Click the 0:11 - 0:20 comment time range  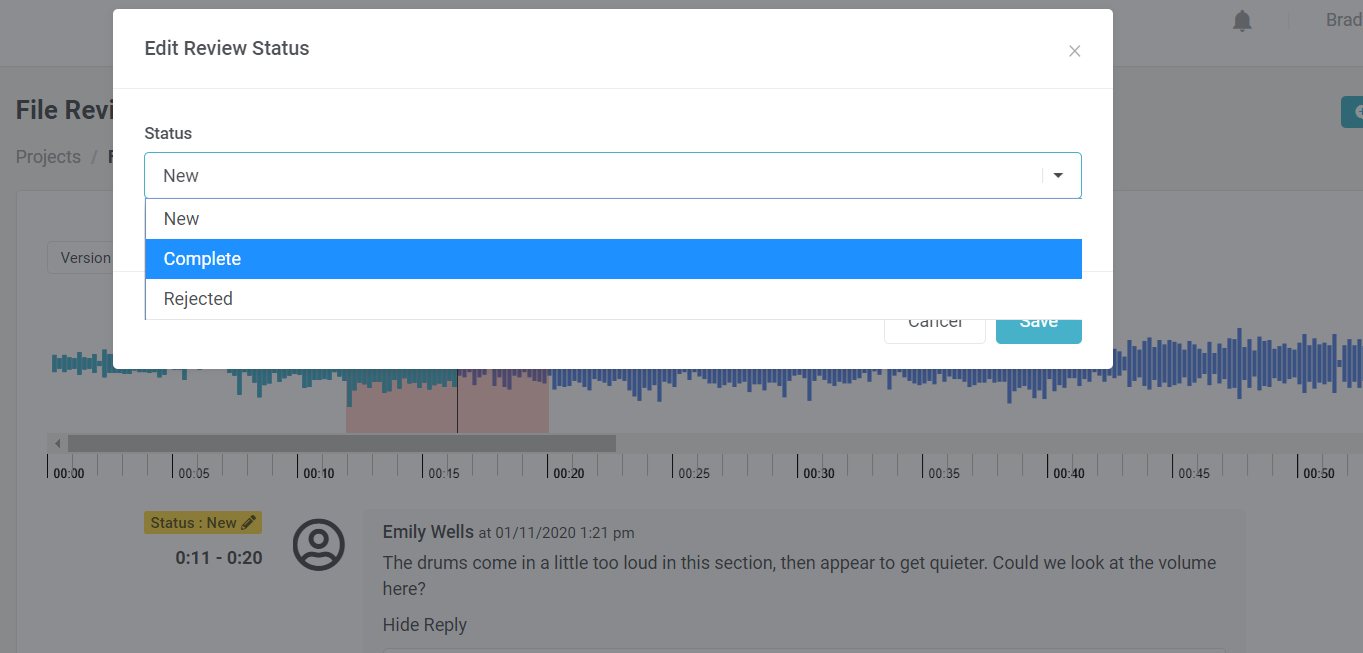point(219,558)
